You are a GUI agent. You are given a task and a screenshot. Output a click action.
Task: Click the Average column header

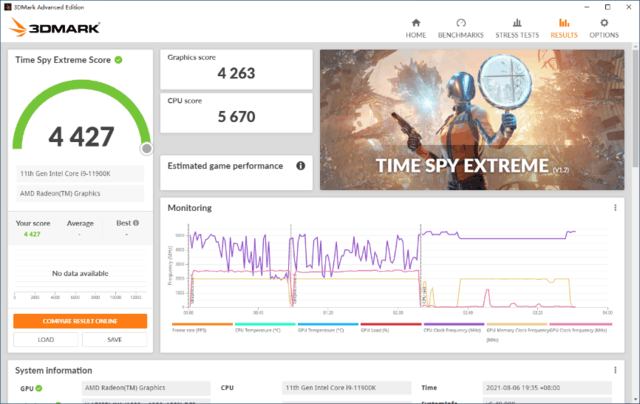pyautogui.click(x=80, y=223)
